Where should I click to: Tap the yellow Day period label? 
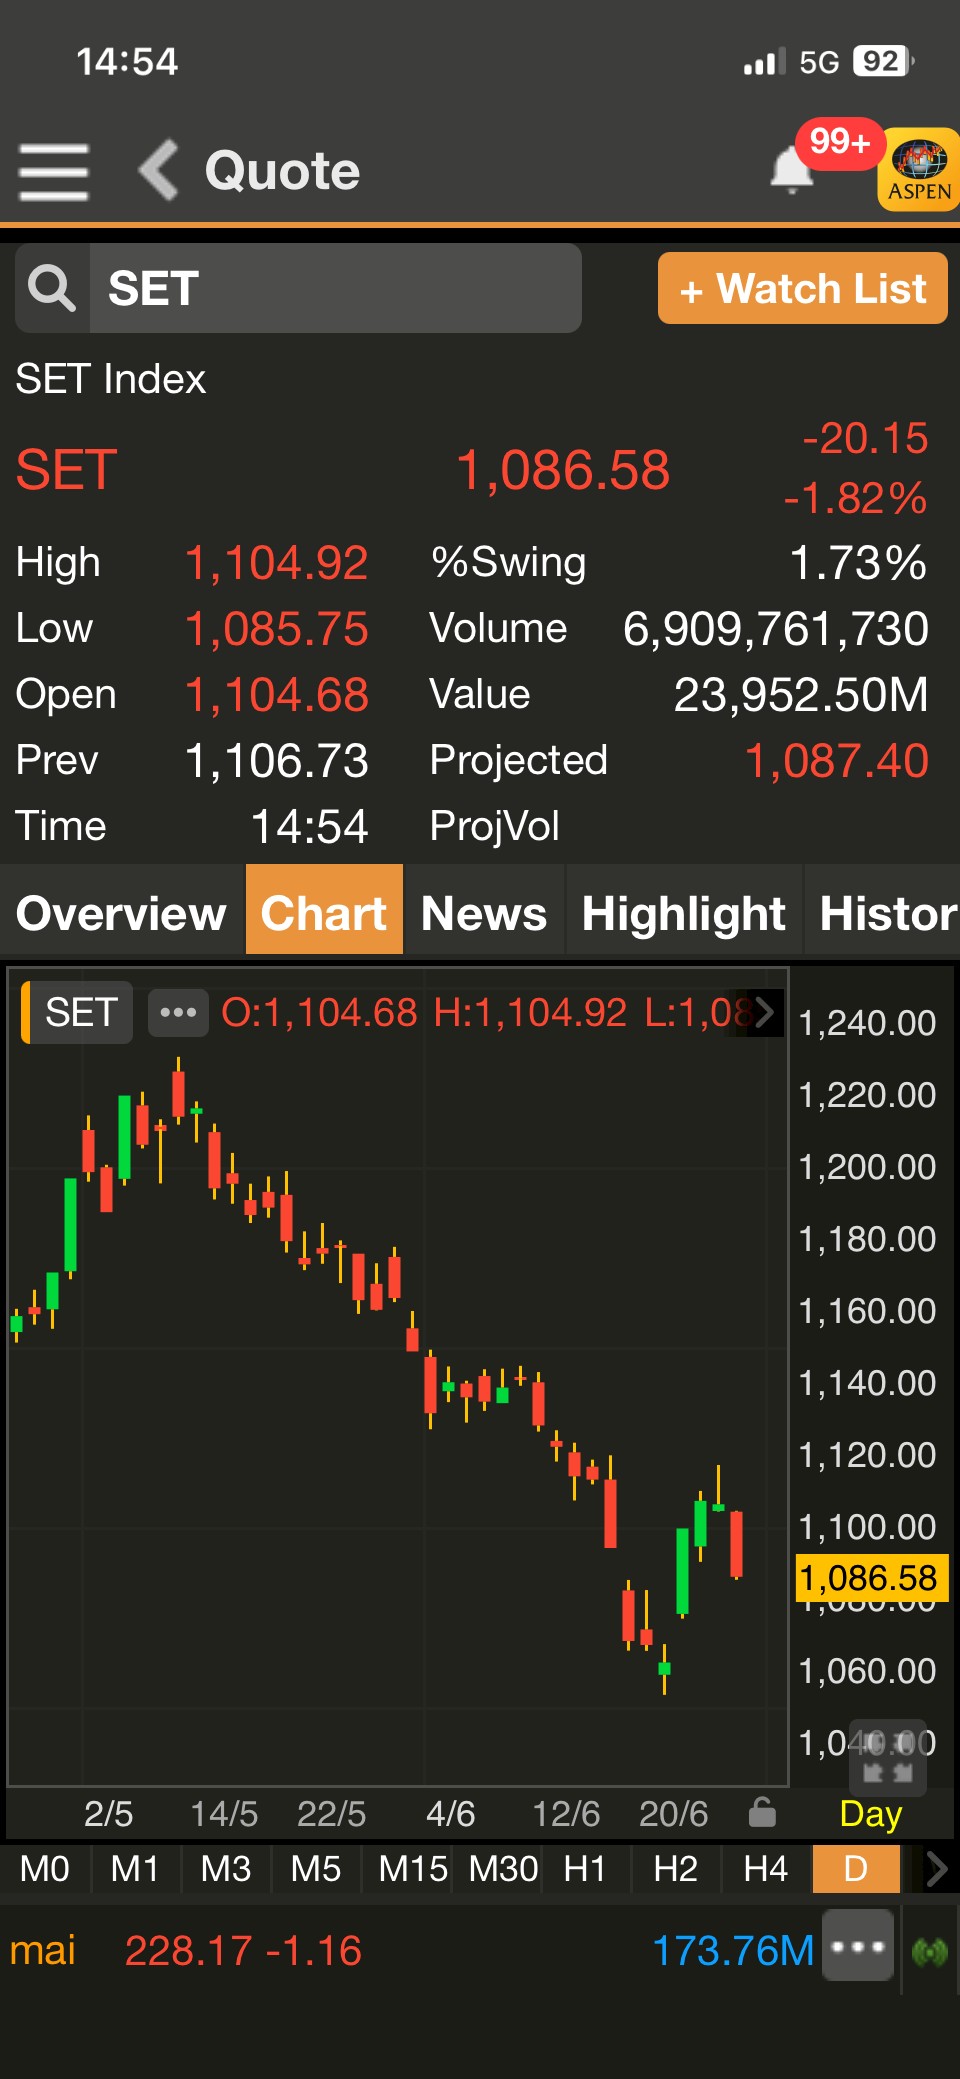point(871,1814)
